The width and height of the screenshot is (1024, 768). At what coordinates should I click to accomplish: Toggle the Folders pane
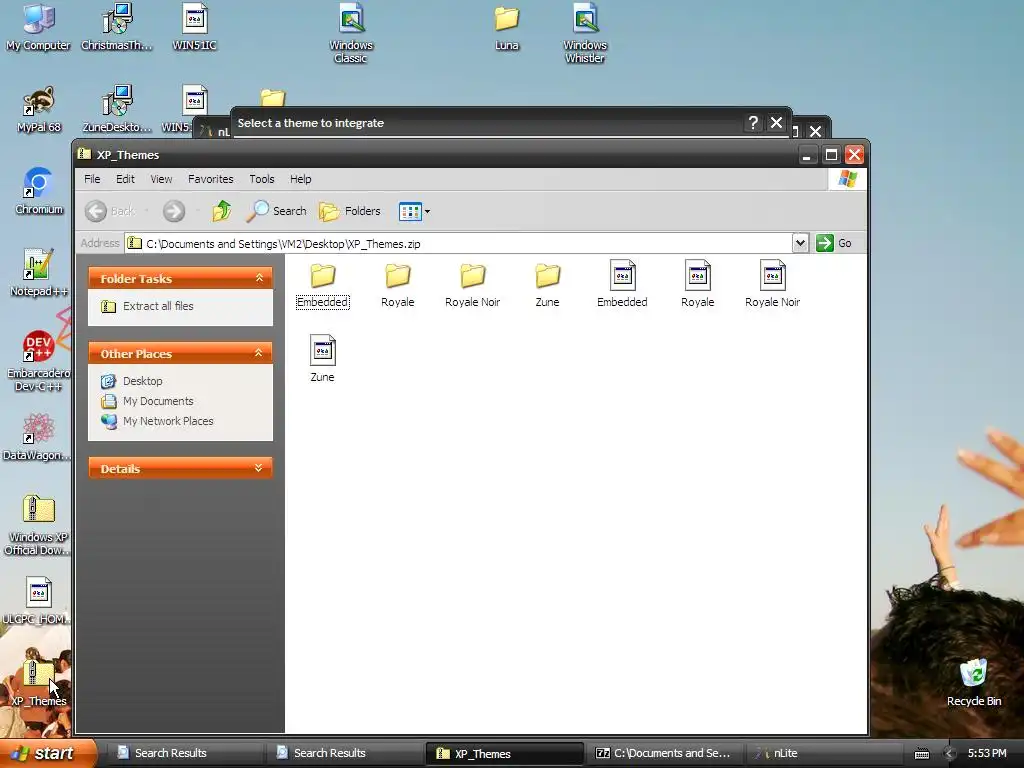point(349,211)
